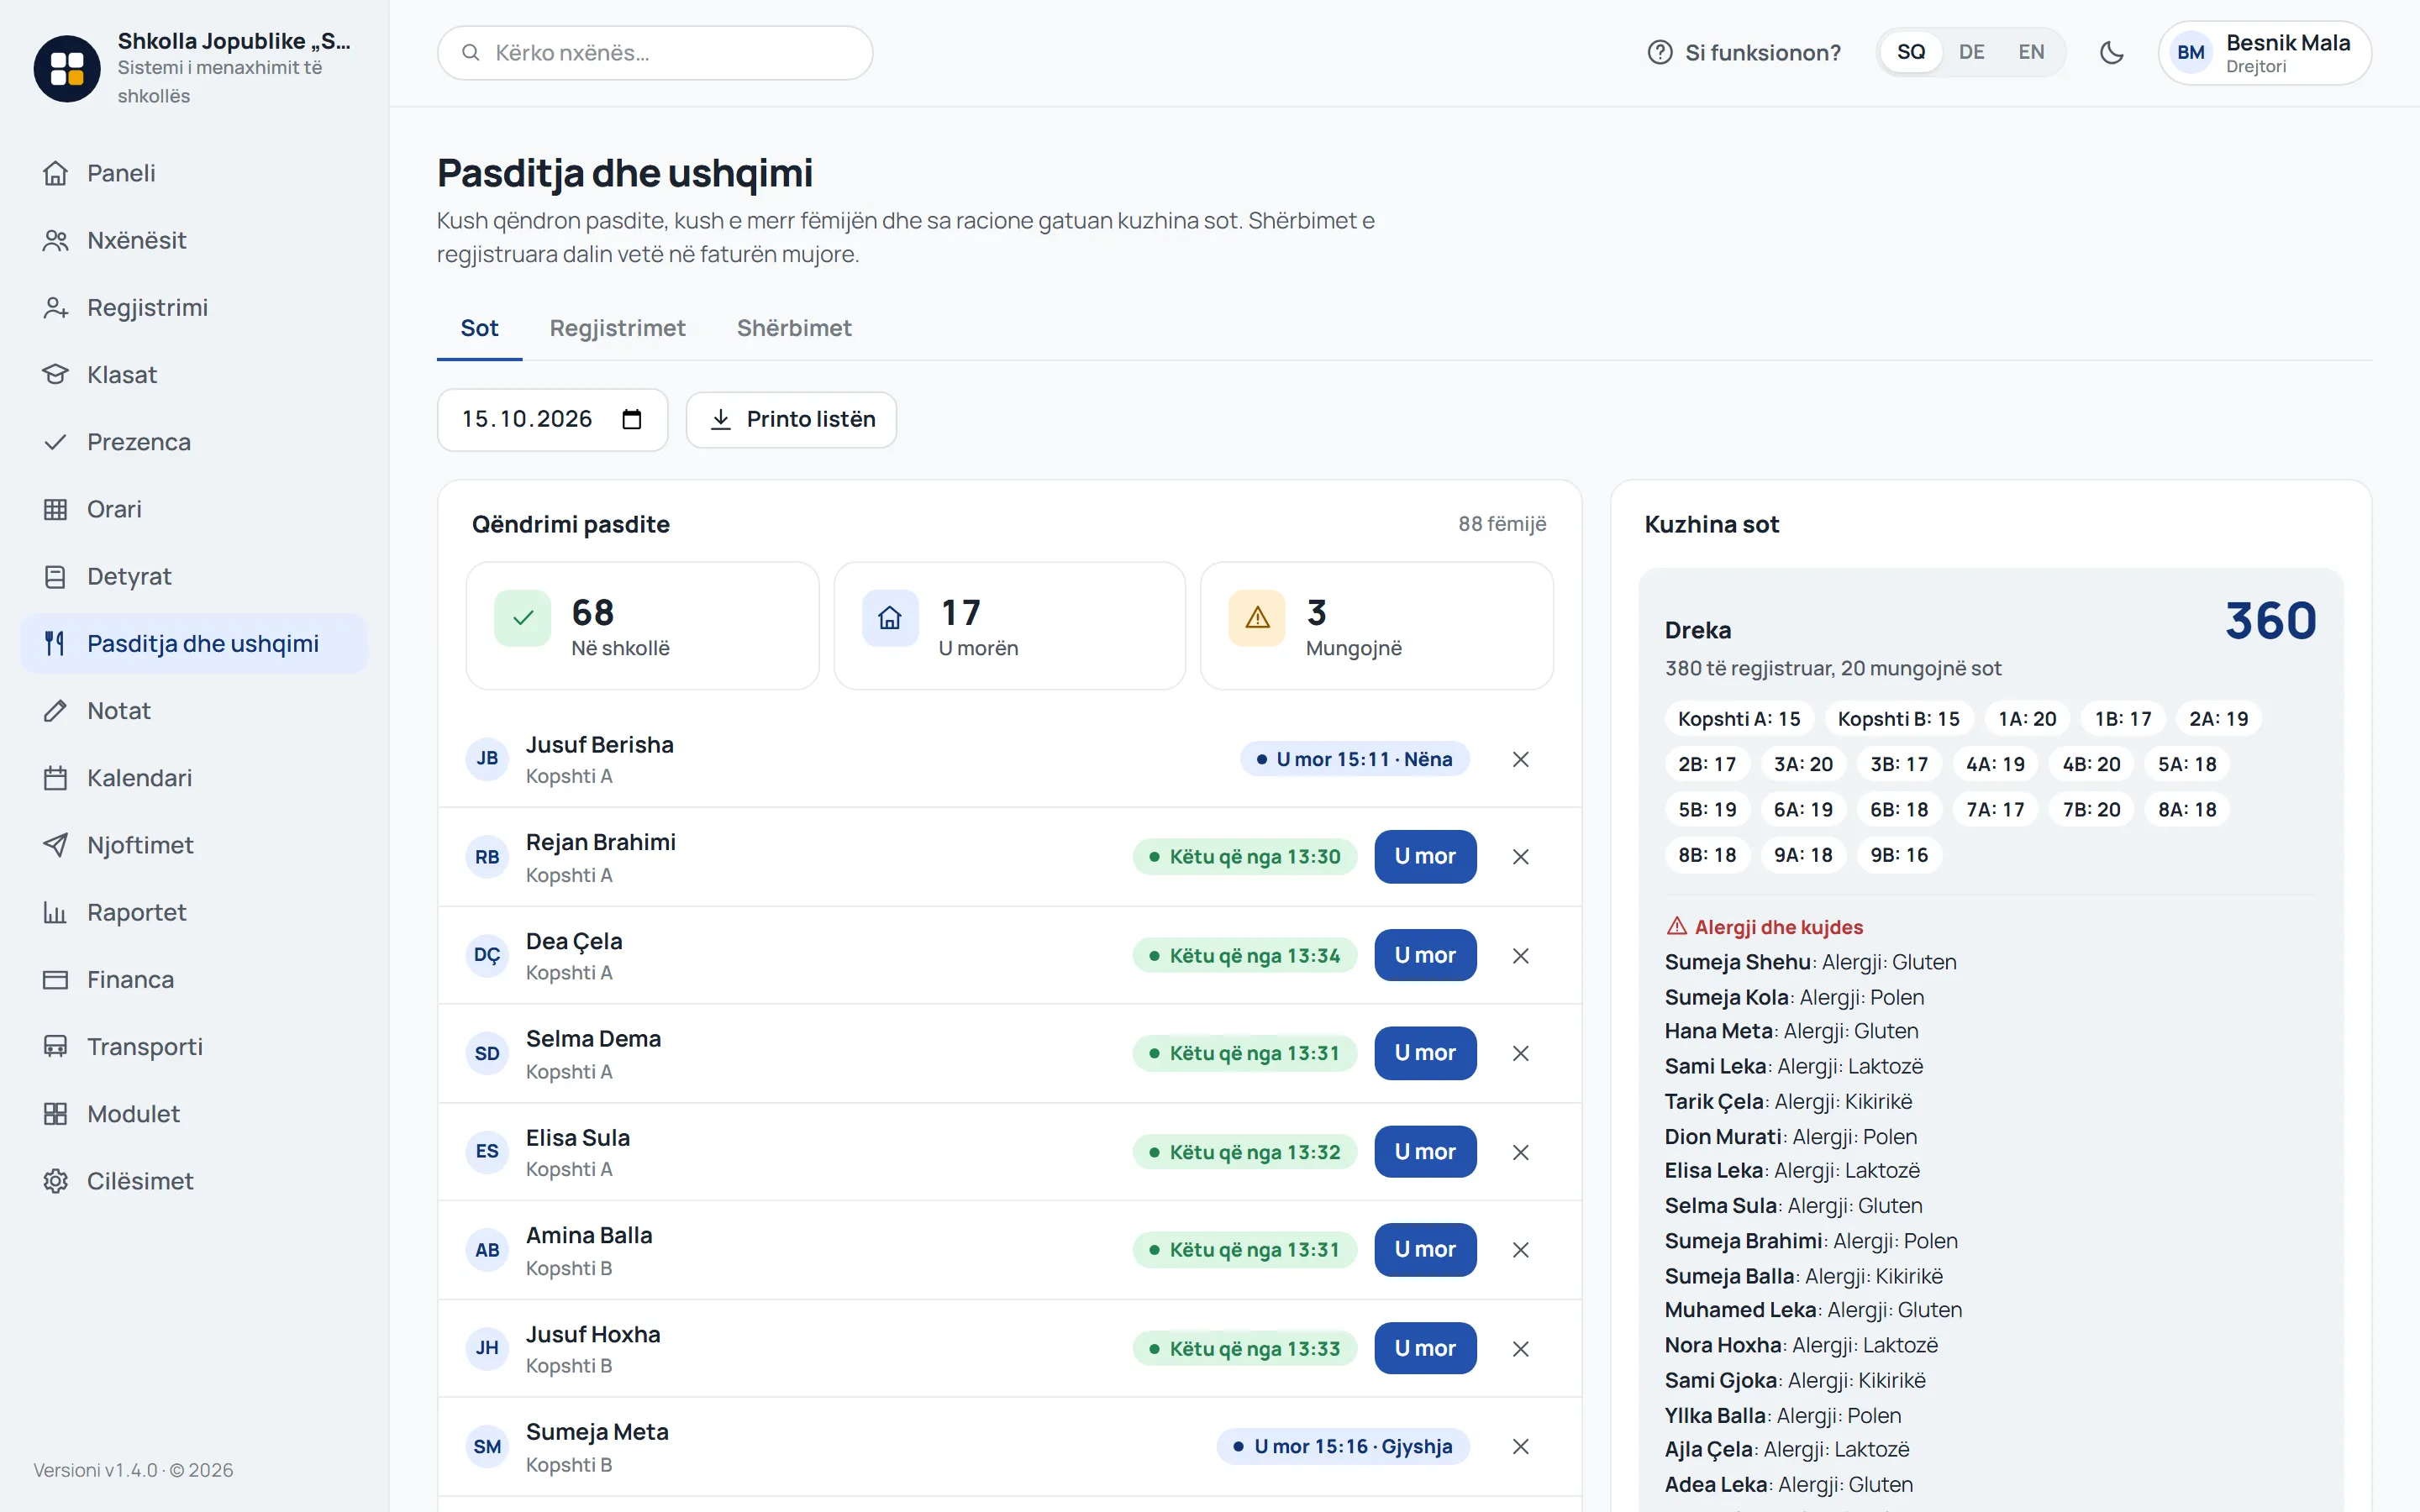Viewport: 2420px width, 1512px height.
Task: Click the 15.10.2026 date field
Action: tap(552, 419)
